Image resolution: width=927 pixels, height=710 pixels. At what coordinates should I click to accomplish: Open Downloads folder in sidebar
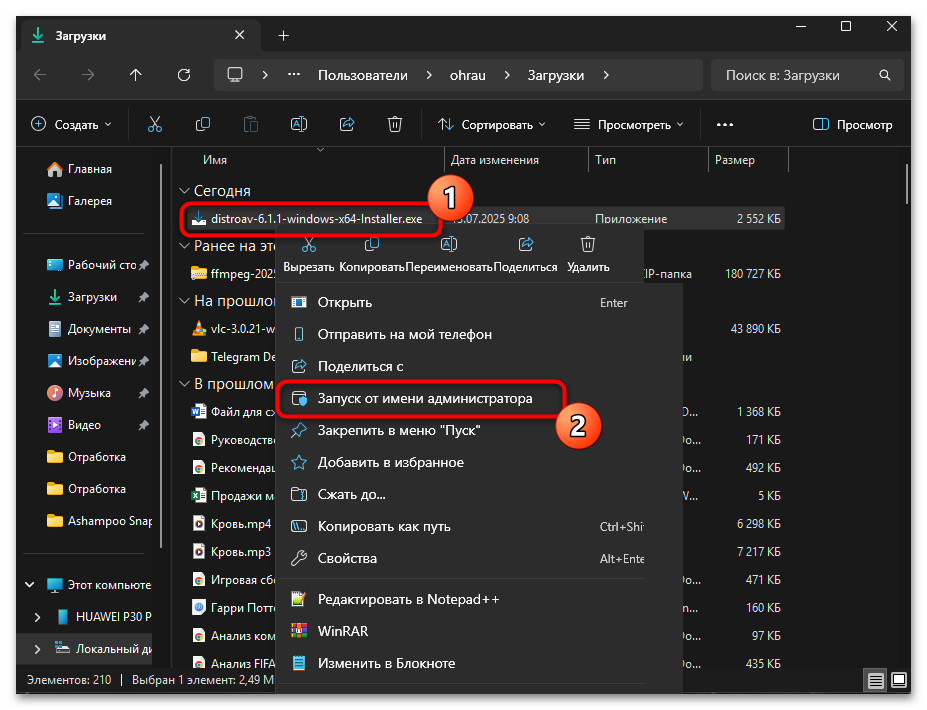[92, 297]
